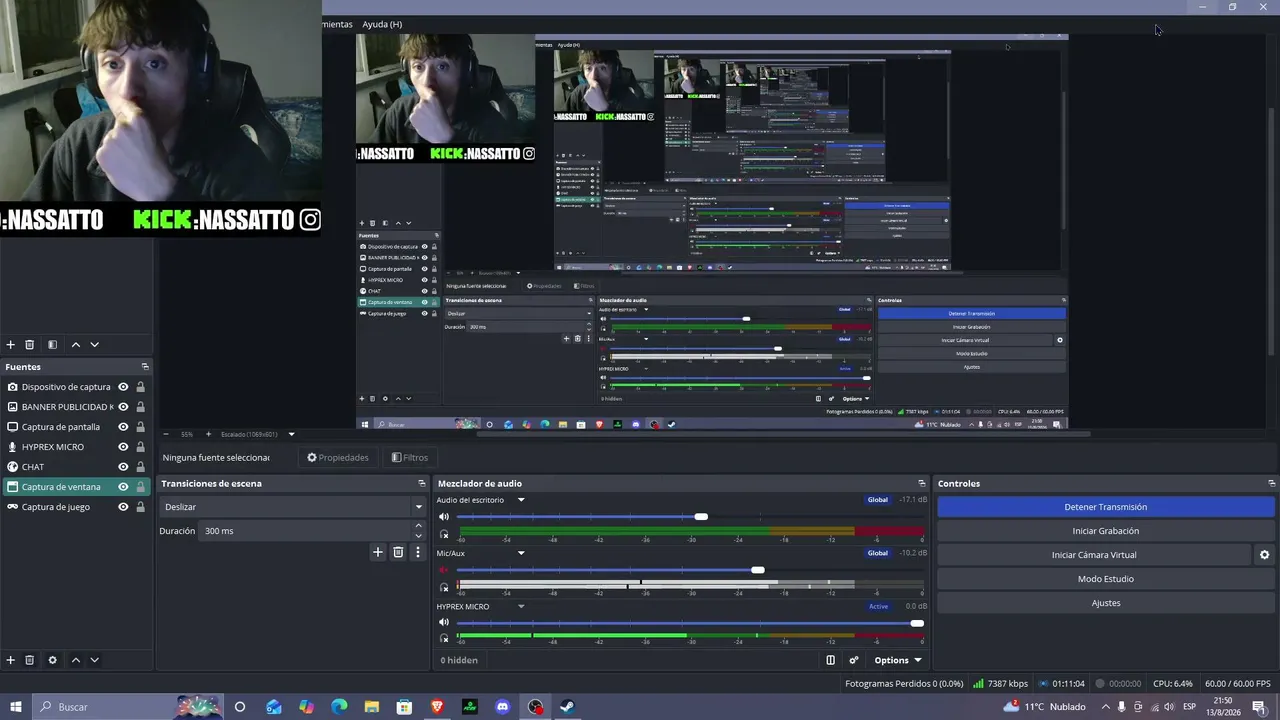Open Steam from the taskbar
The image size is (1280, 720).
[568, 707]
